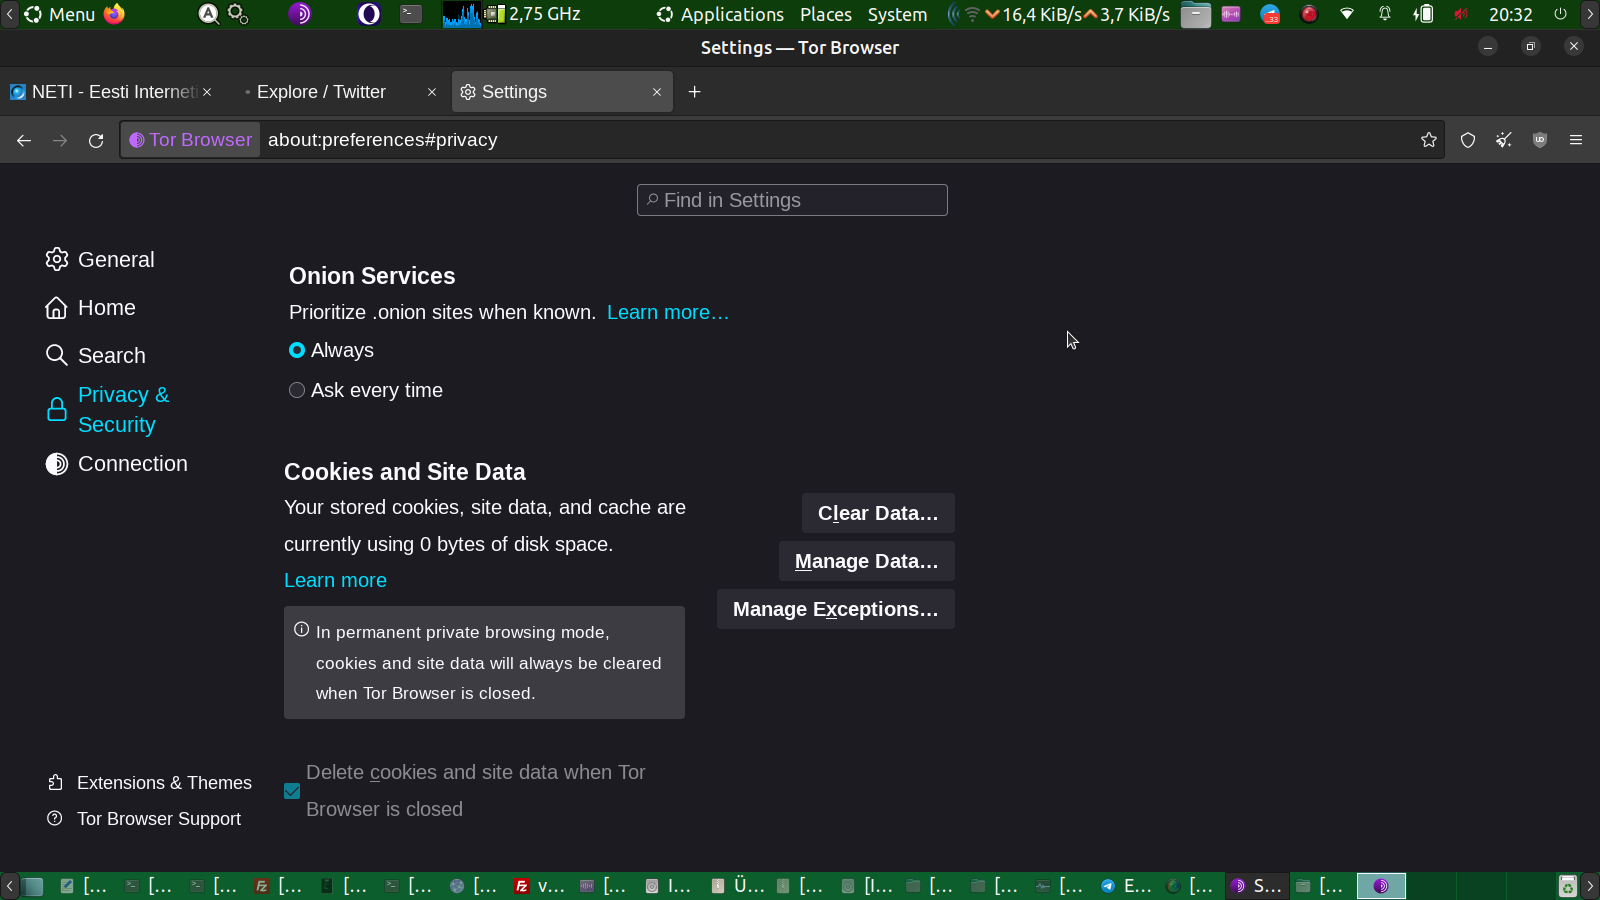Screen dimensions: 1600x900
Task: Open the Tor security level shield icon
Action: 1468,140
